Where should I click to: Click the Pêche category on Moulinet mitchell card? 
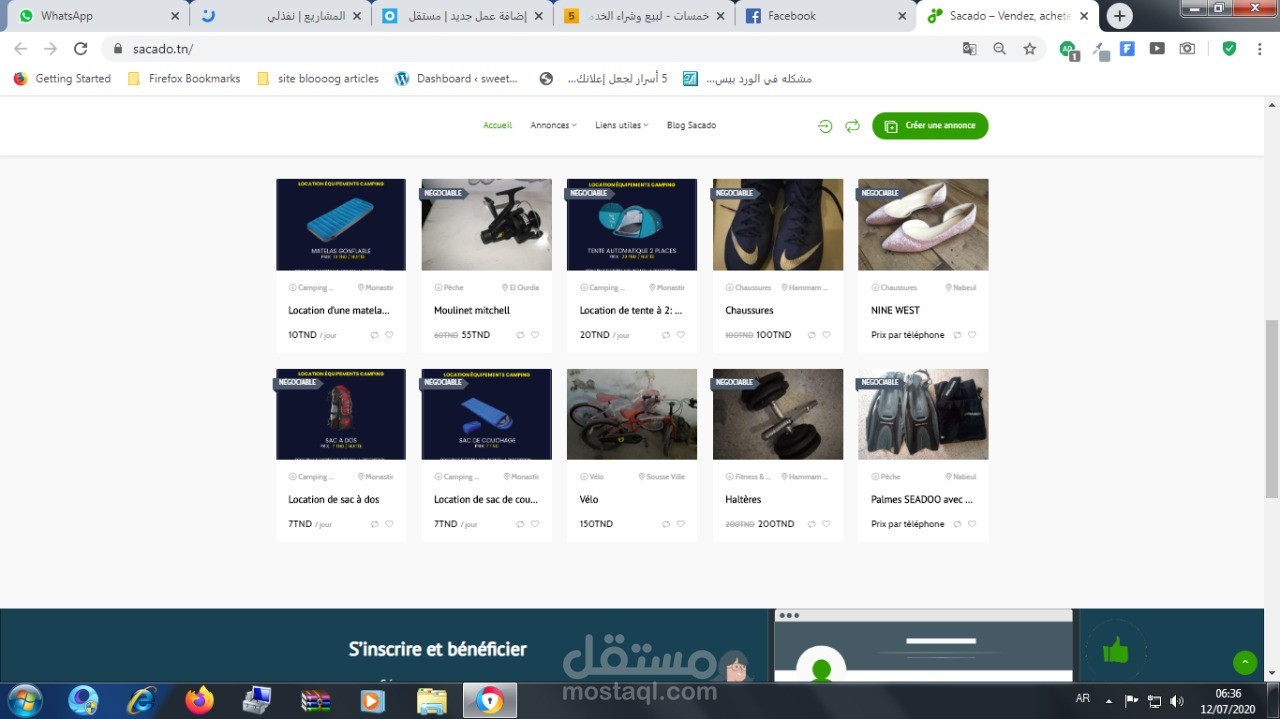449,287
